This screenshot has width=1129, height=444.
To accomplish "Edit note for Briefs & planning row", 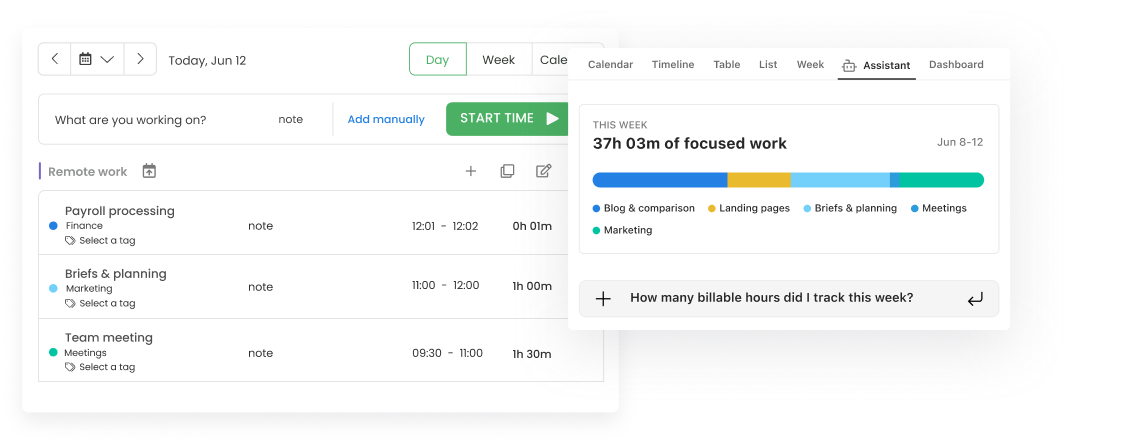I will click(261, 287).
